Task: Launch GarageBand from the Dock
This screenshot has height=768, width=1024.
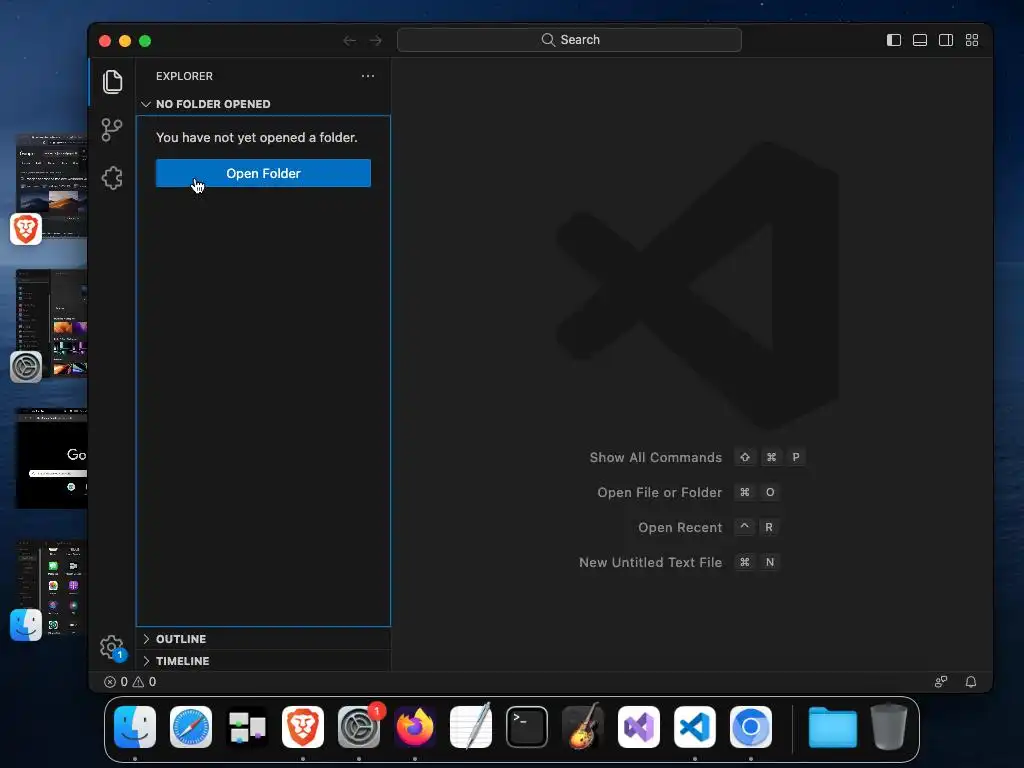Action: coord(583,727)
